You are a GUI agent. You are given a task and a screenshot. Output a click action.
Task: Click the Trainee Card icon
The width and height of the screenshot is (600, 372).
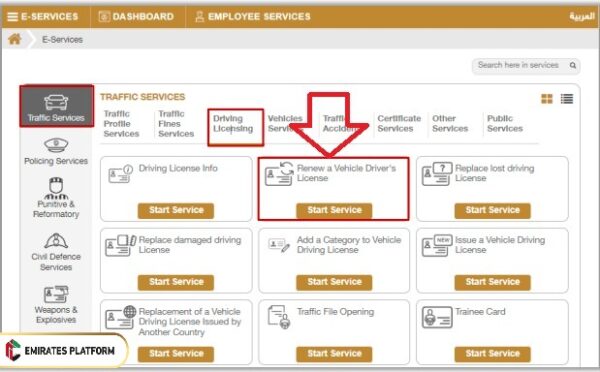(x=437, y=317)
